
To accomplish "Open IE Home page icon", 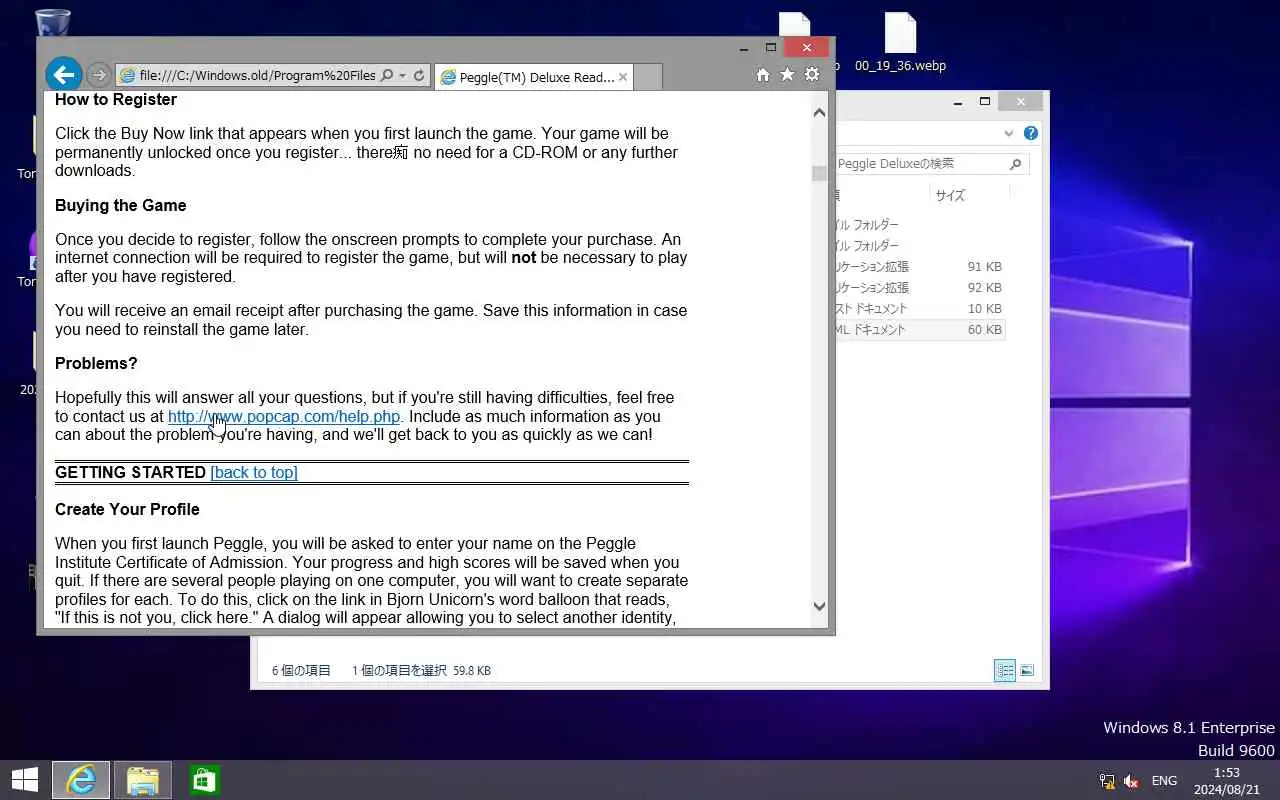I will [x=762, y=75].
